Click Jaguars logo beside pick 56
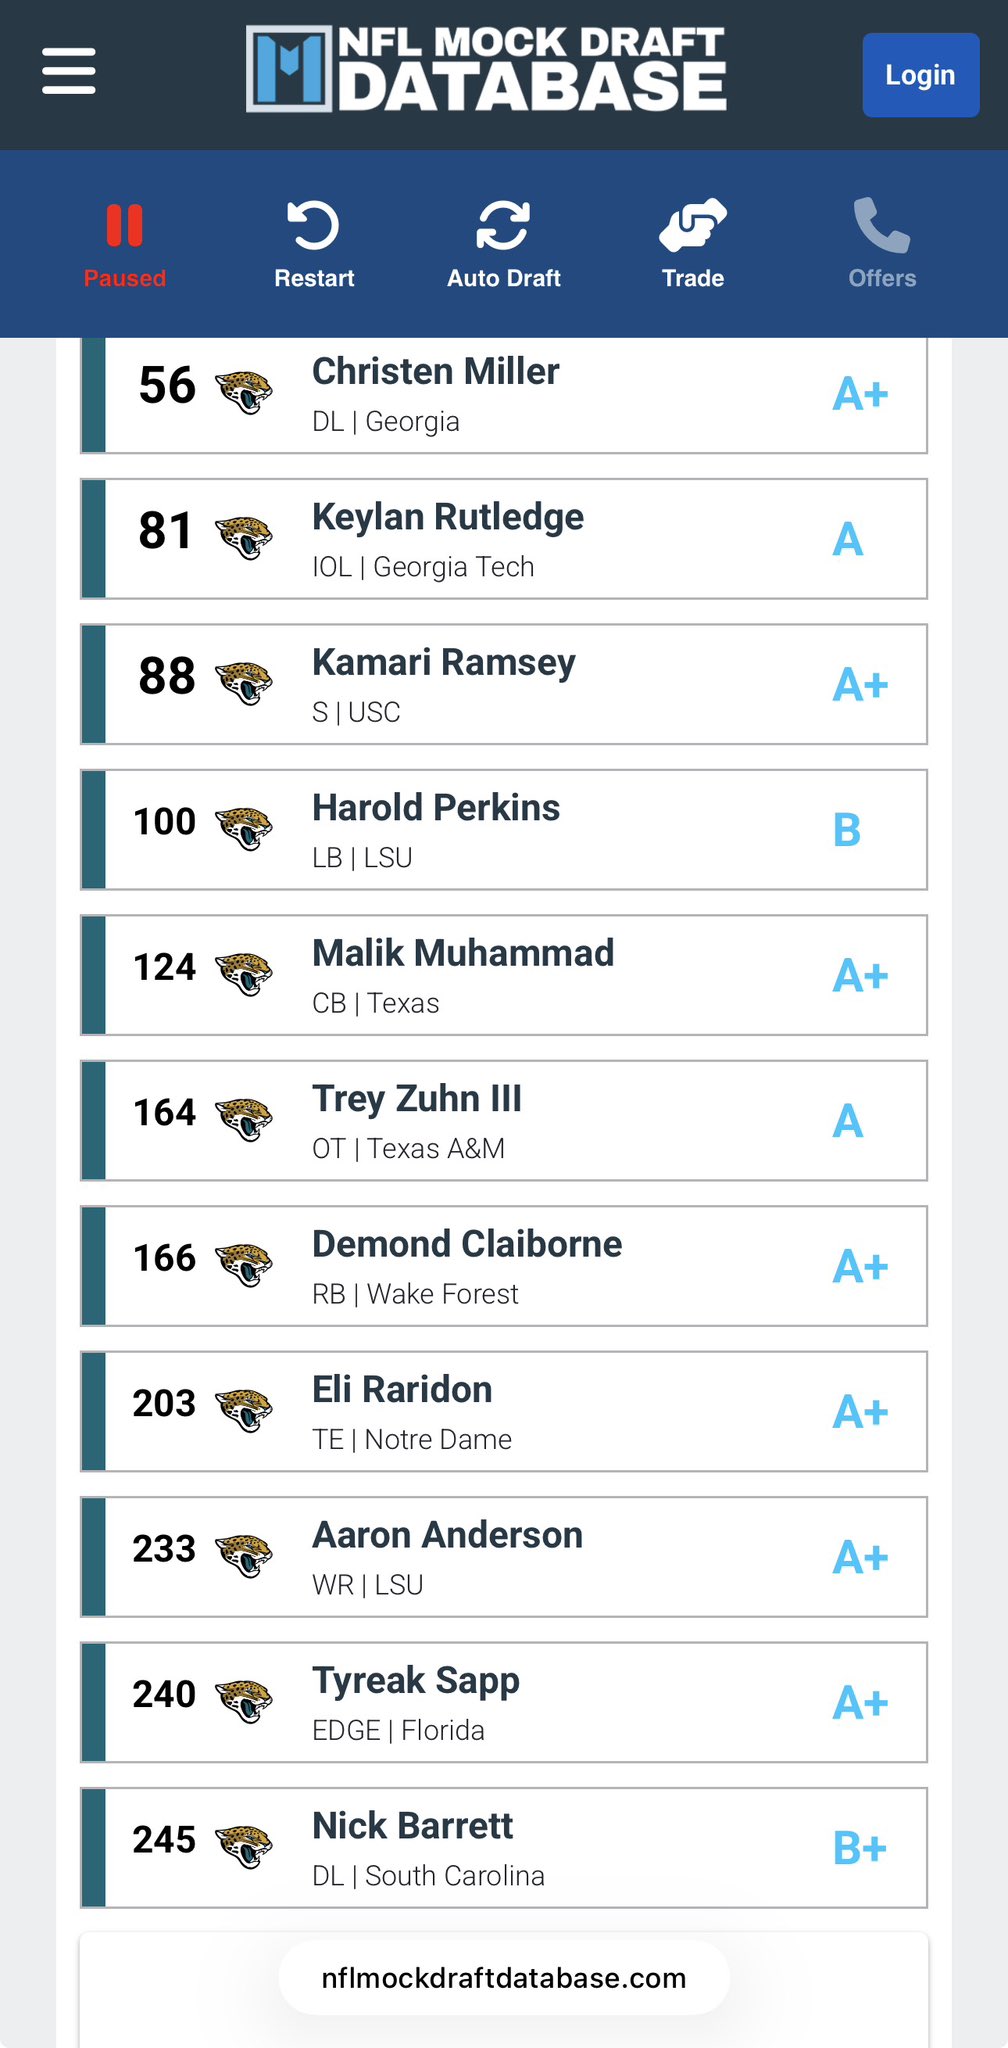The height and width of the screenshot is (2048, 1008). click(x=244, y=392)
